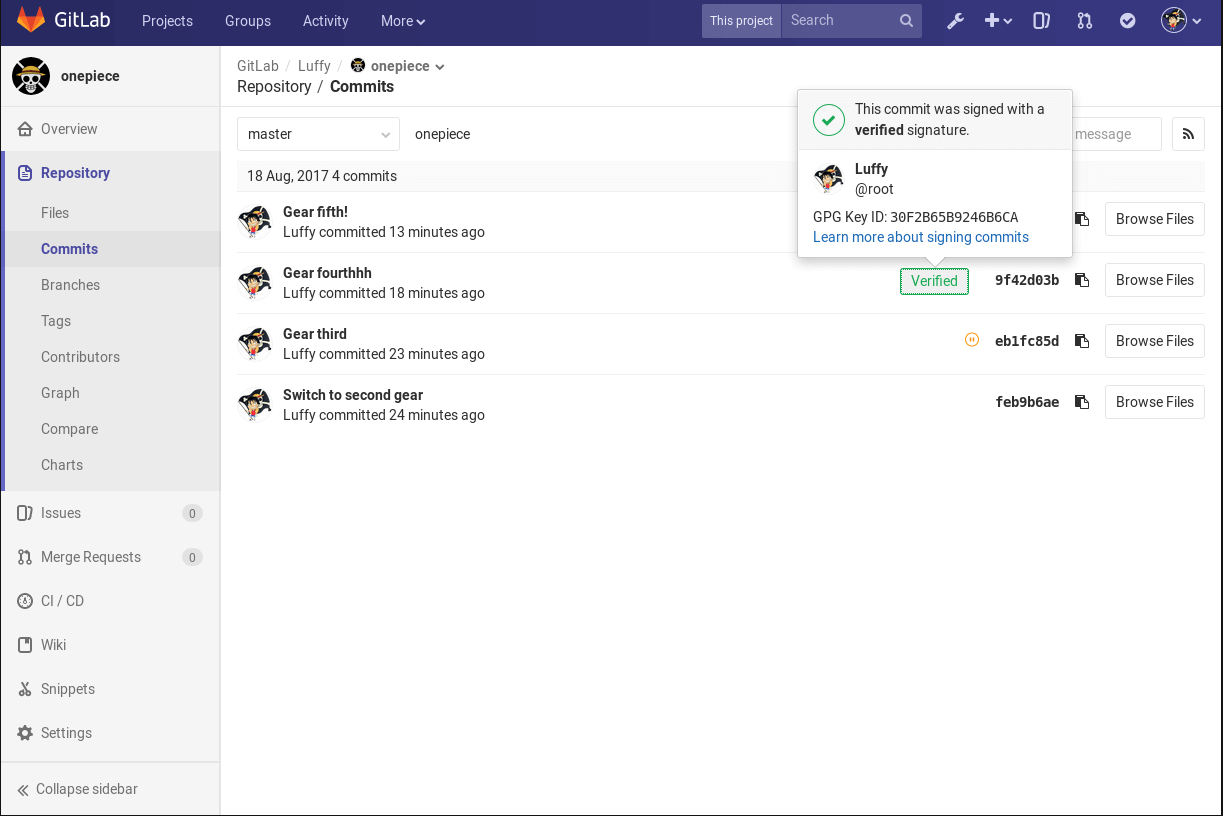Click the pending pipeline status icon for Gear third

pos(971,340)
